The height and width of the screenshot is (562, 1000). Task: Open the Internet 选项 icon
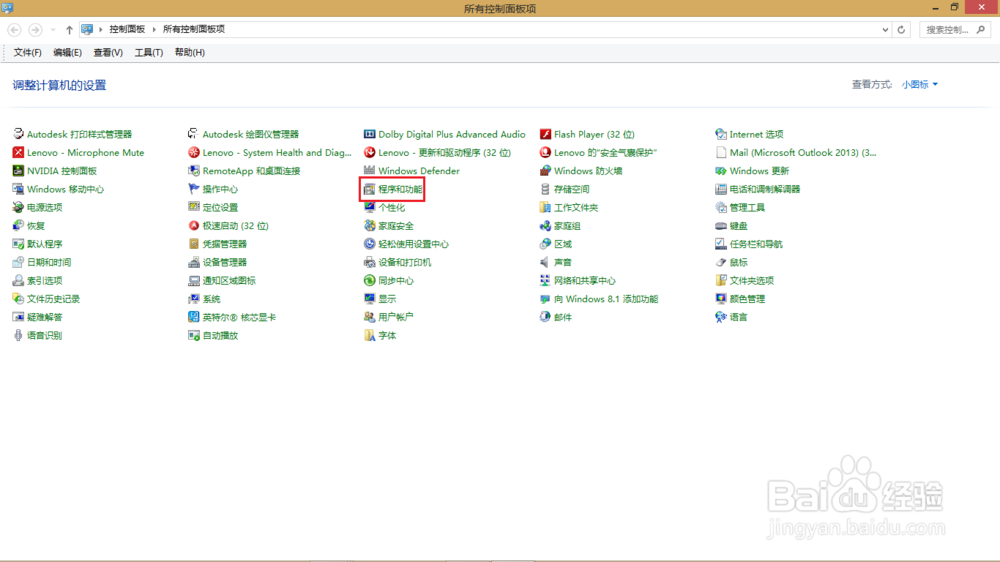tap(721, 134)
